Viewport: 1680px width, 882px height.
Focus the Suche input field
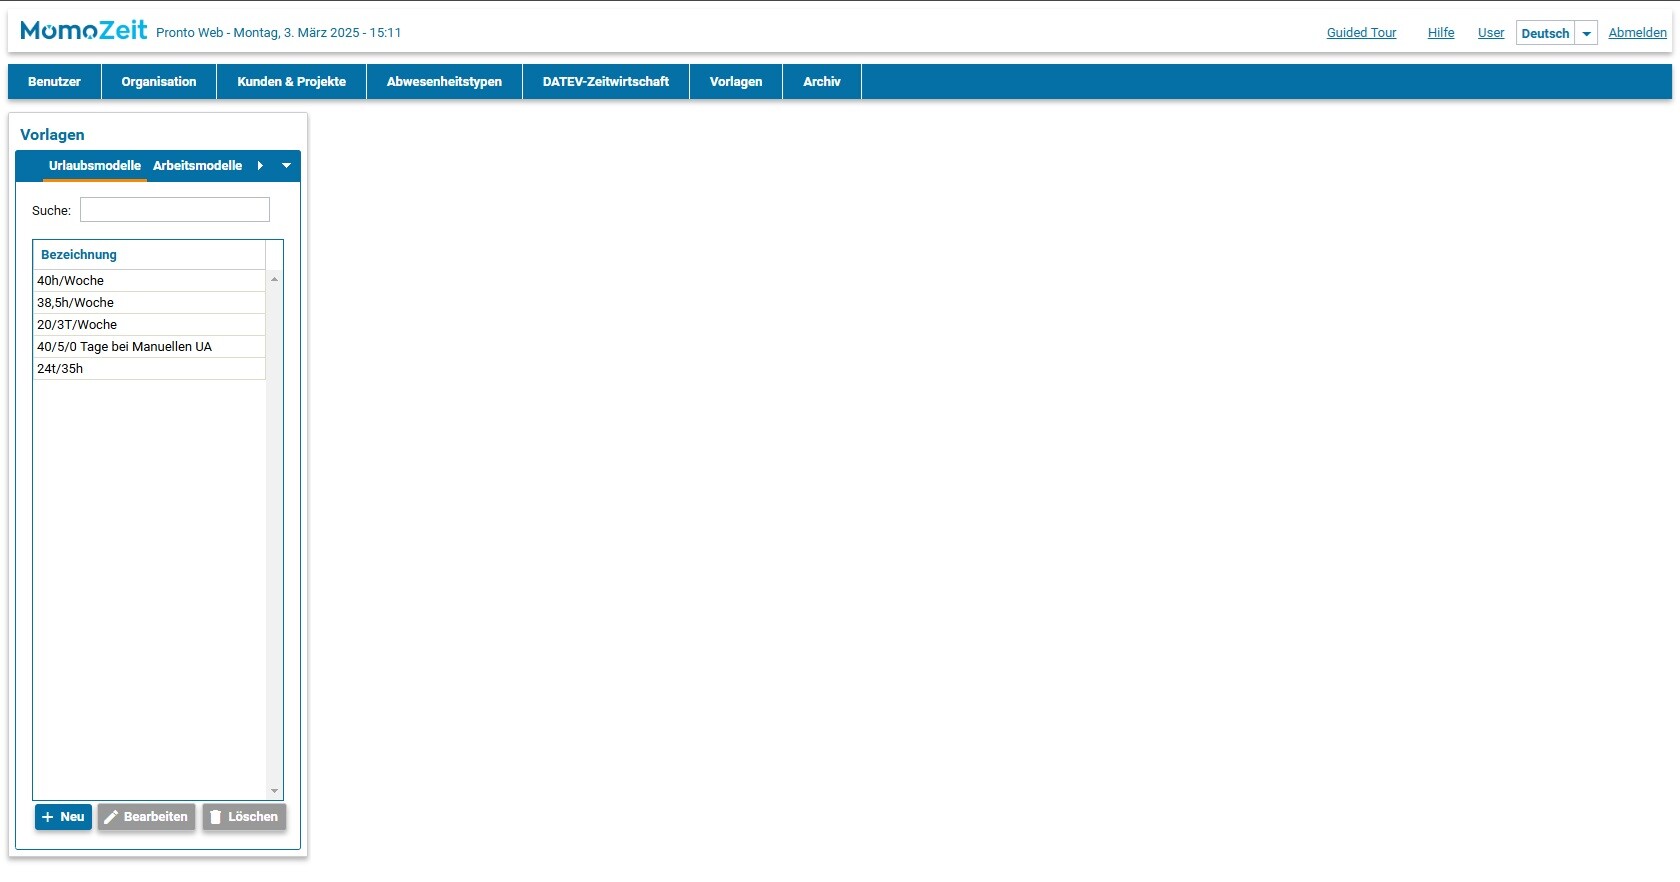point(175,210)
